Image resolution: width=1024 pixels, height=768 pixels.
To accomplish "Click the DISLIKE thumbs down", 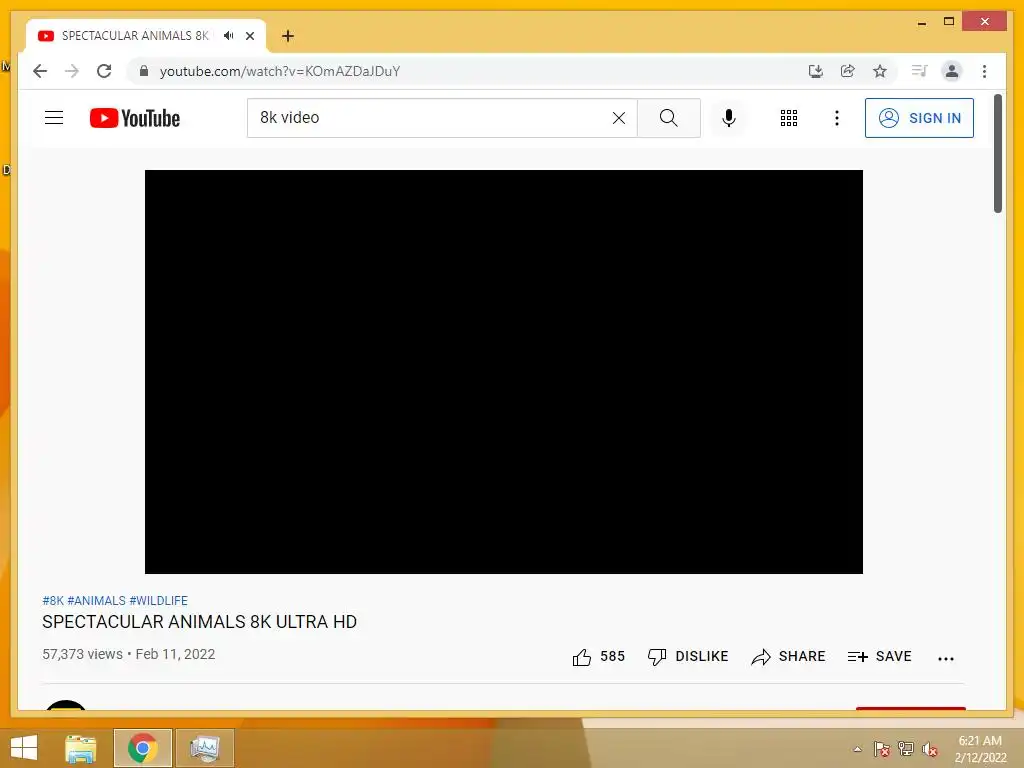I will (688, 656).
